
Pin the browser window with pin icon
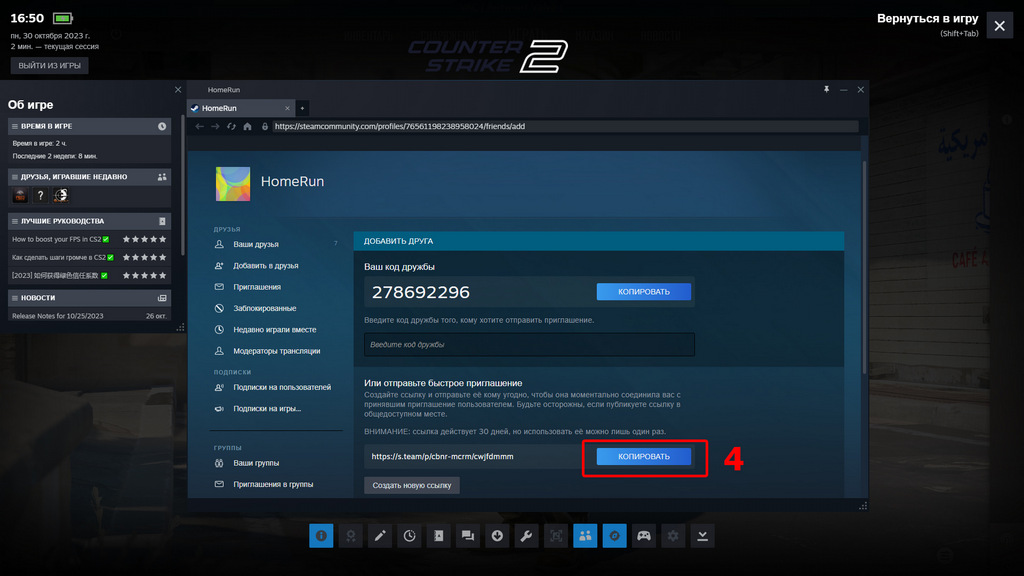[826, 90]
